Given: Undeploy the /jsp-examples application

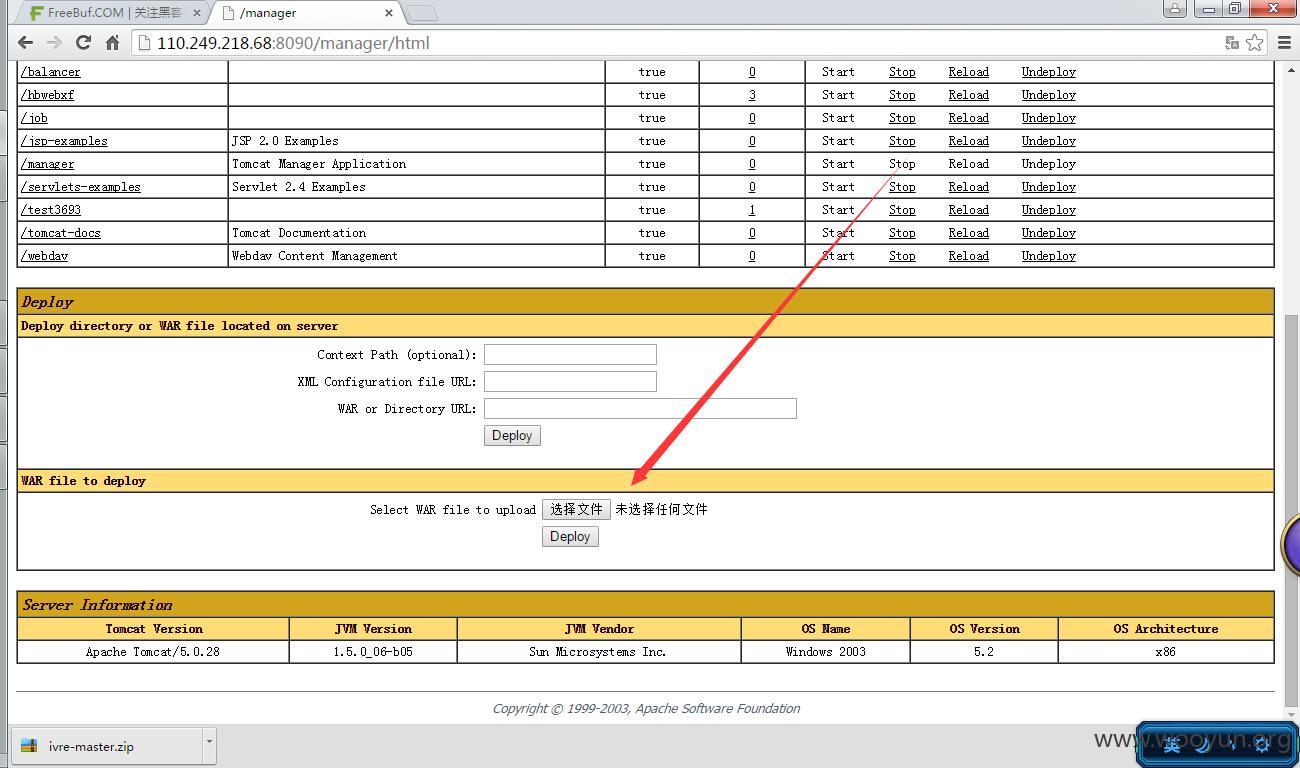Looking at the screenshot, I should (1049, 141).
